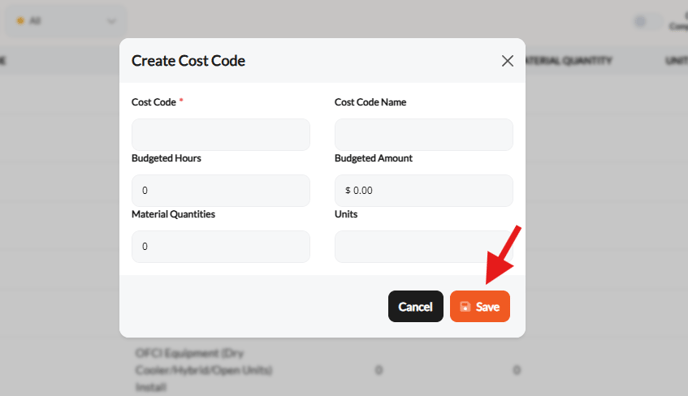Click the Create Cost Code title
Screen dimensions: 688x396
coord(188,61)
